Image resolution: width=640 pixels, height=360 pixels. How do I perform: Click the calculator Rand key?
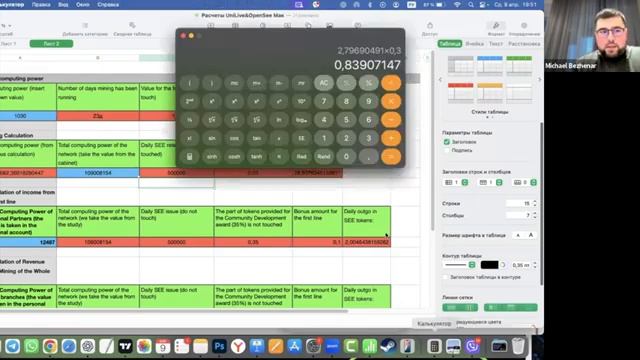(x=324, y=156)
